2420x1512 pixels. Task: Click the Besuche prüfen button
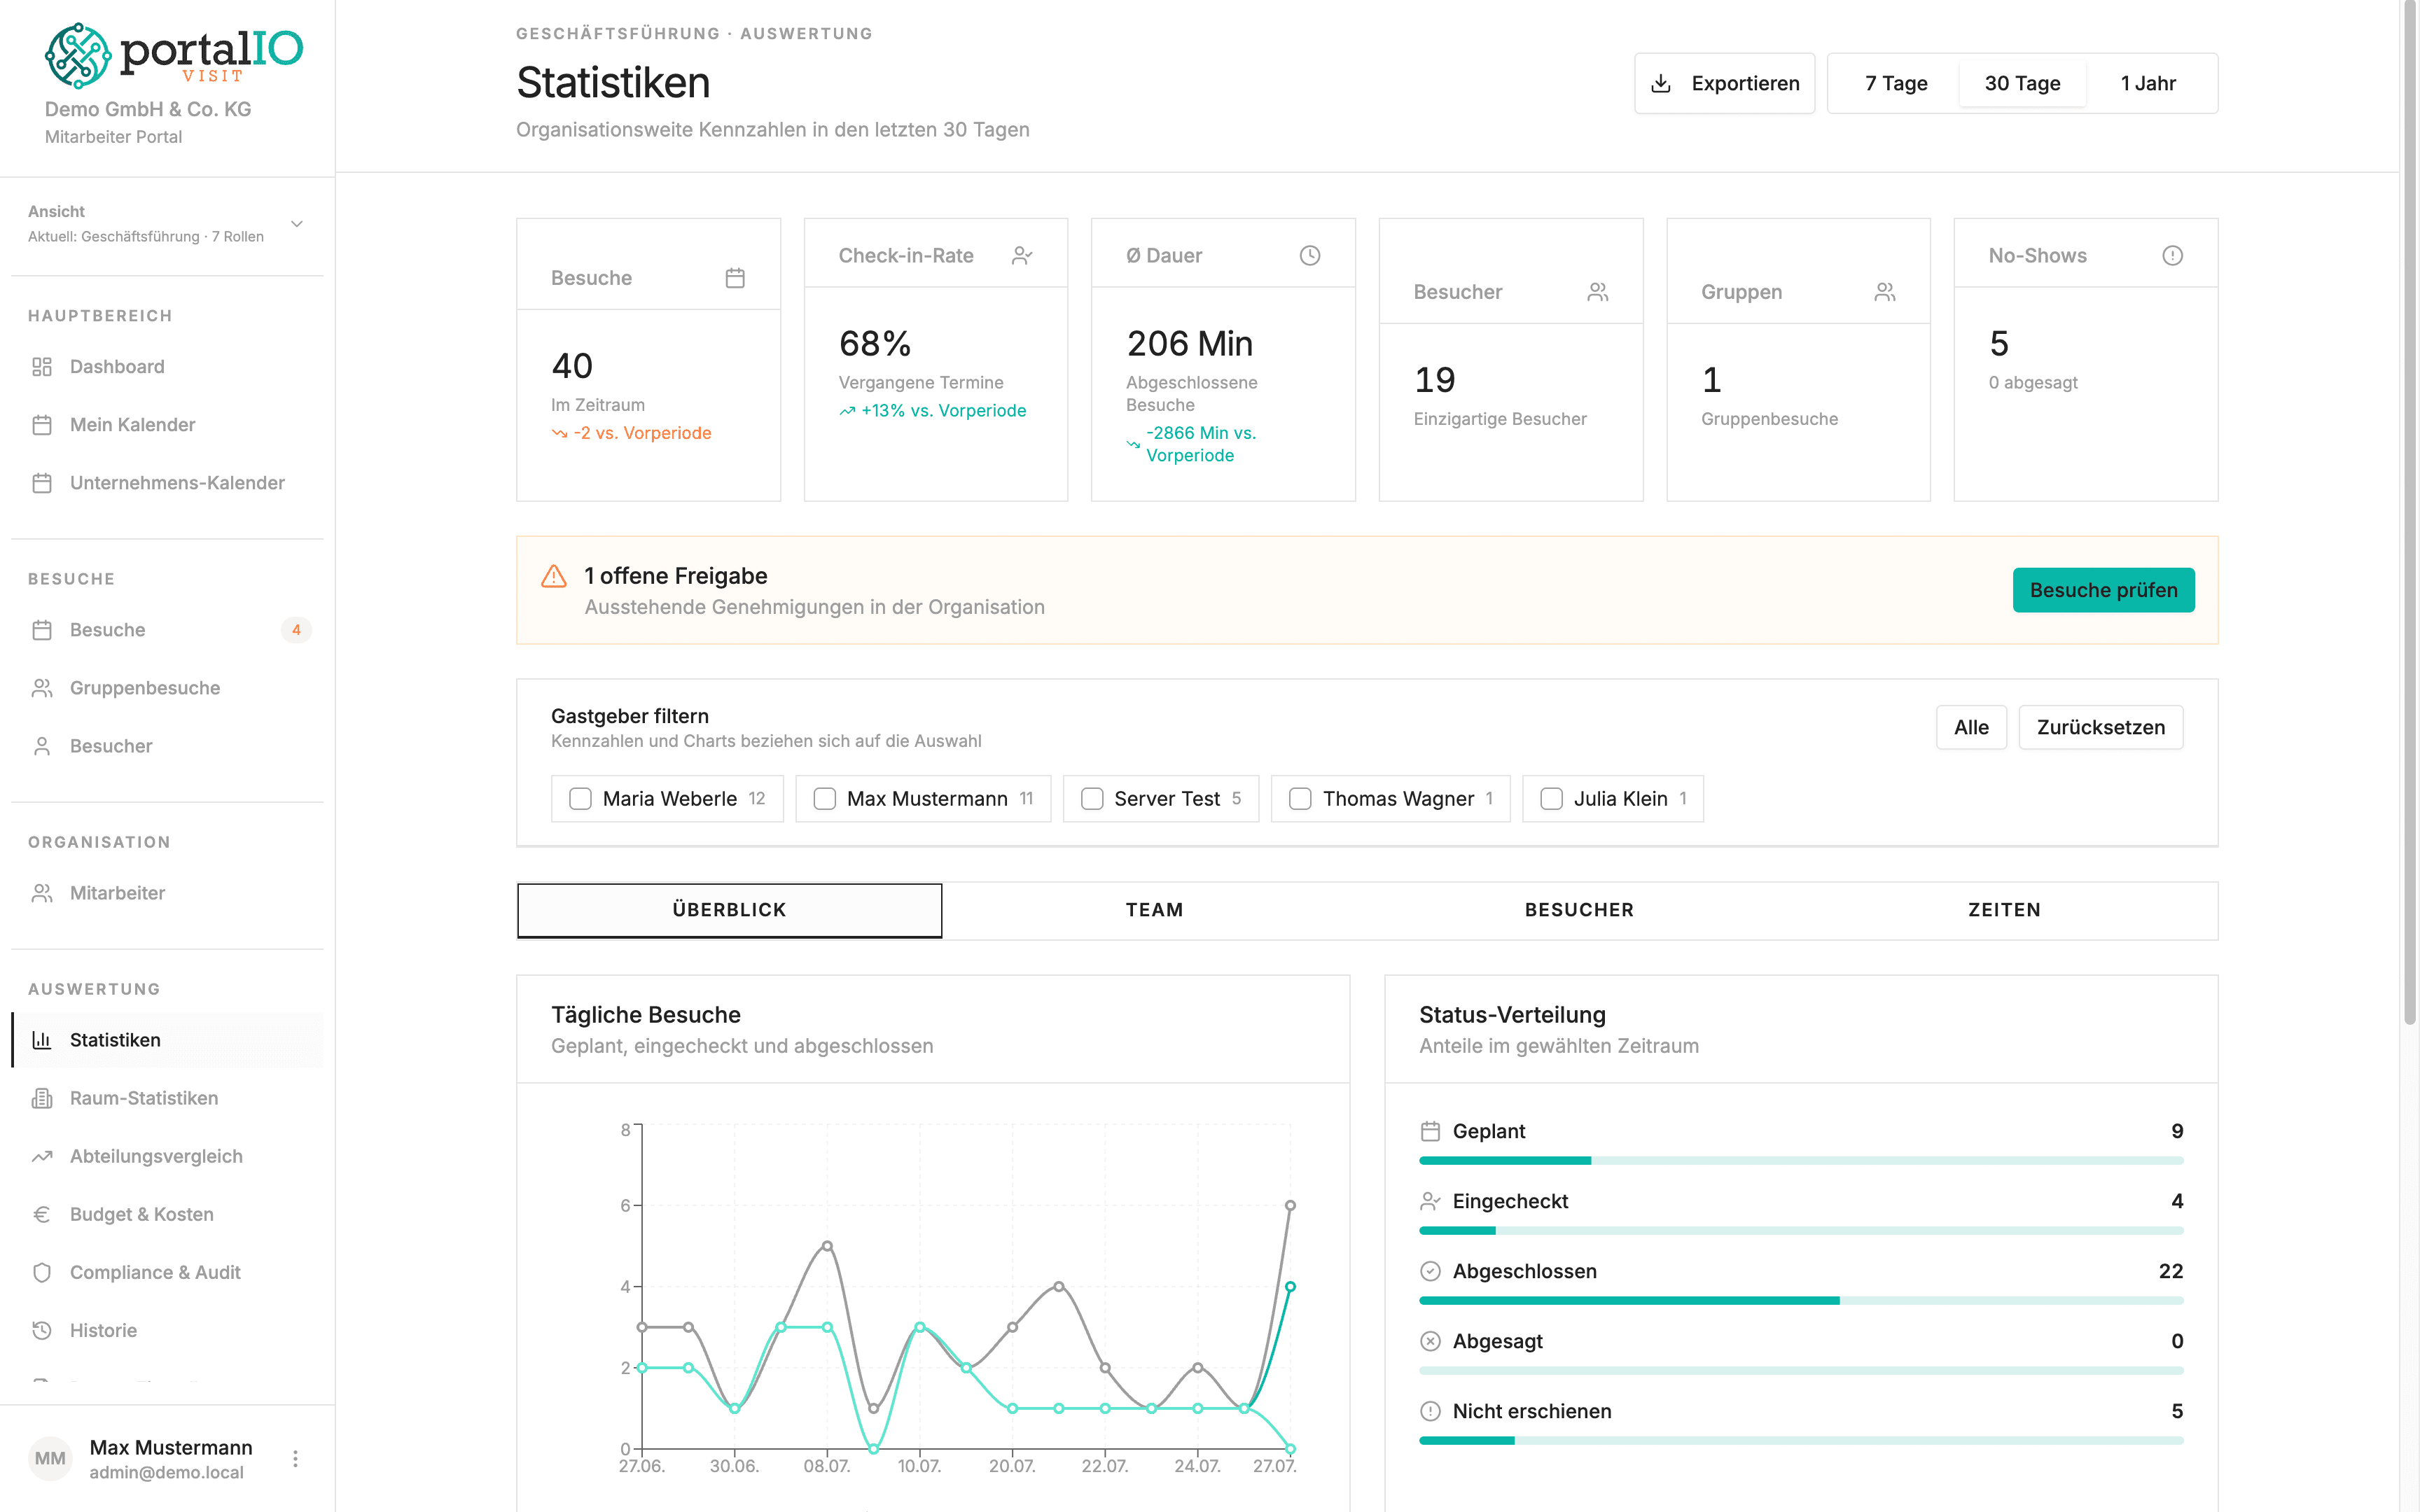[x=2103, y=590]
